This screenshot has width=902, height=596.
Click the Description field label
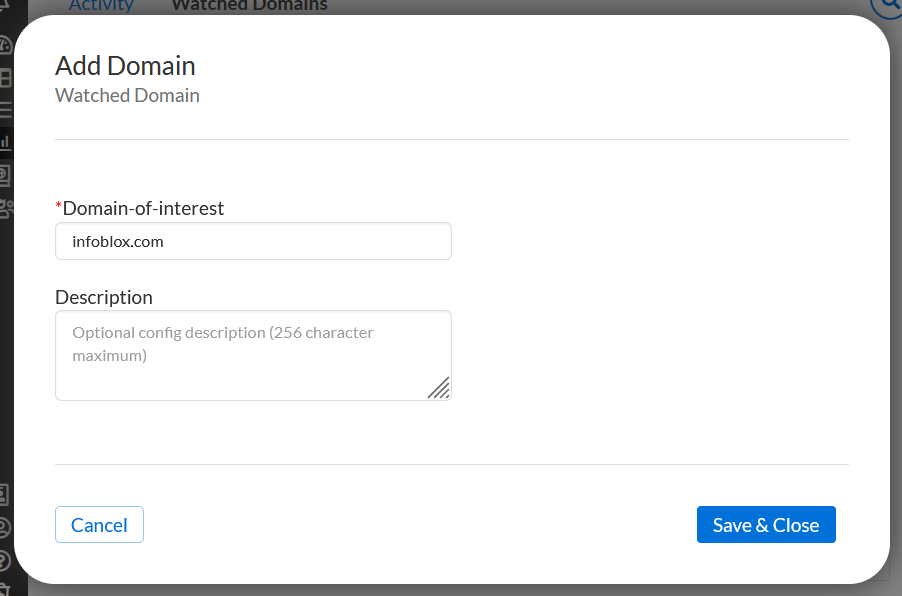(104, 297)
